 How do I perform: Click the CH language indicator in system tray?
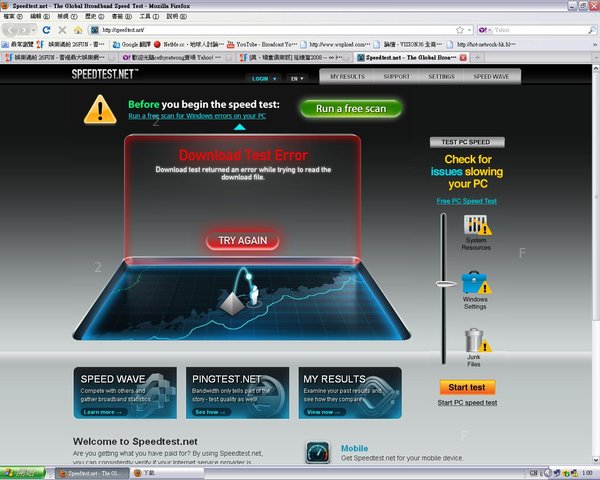pyautogui.click(x=533, y=473)
